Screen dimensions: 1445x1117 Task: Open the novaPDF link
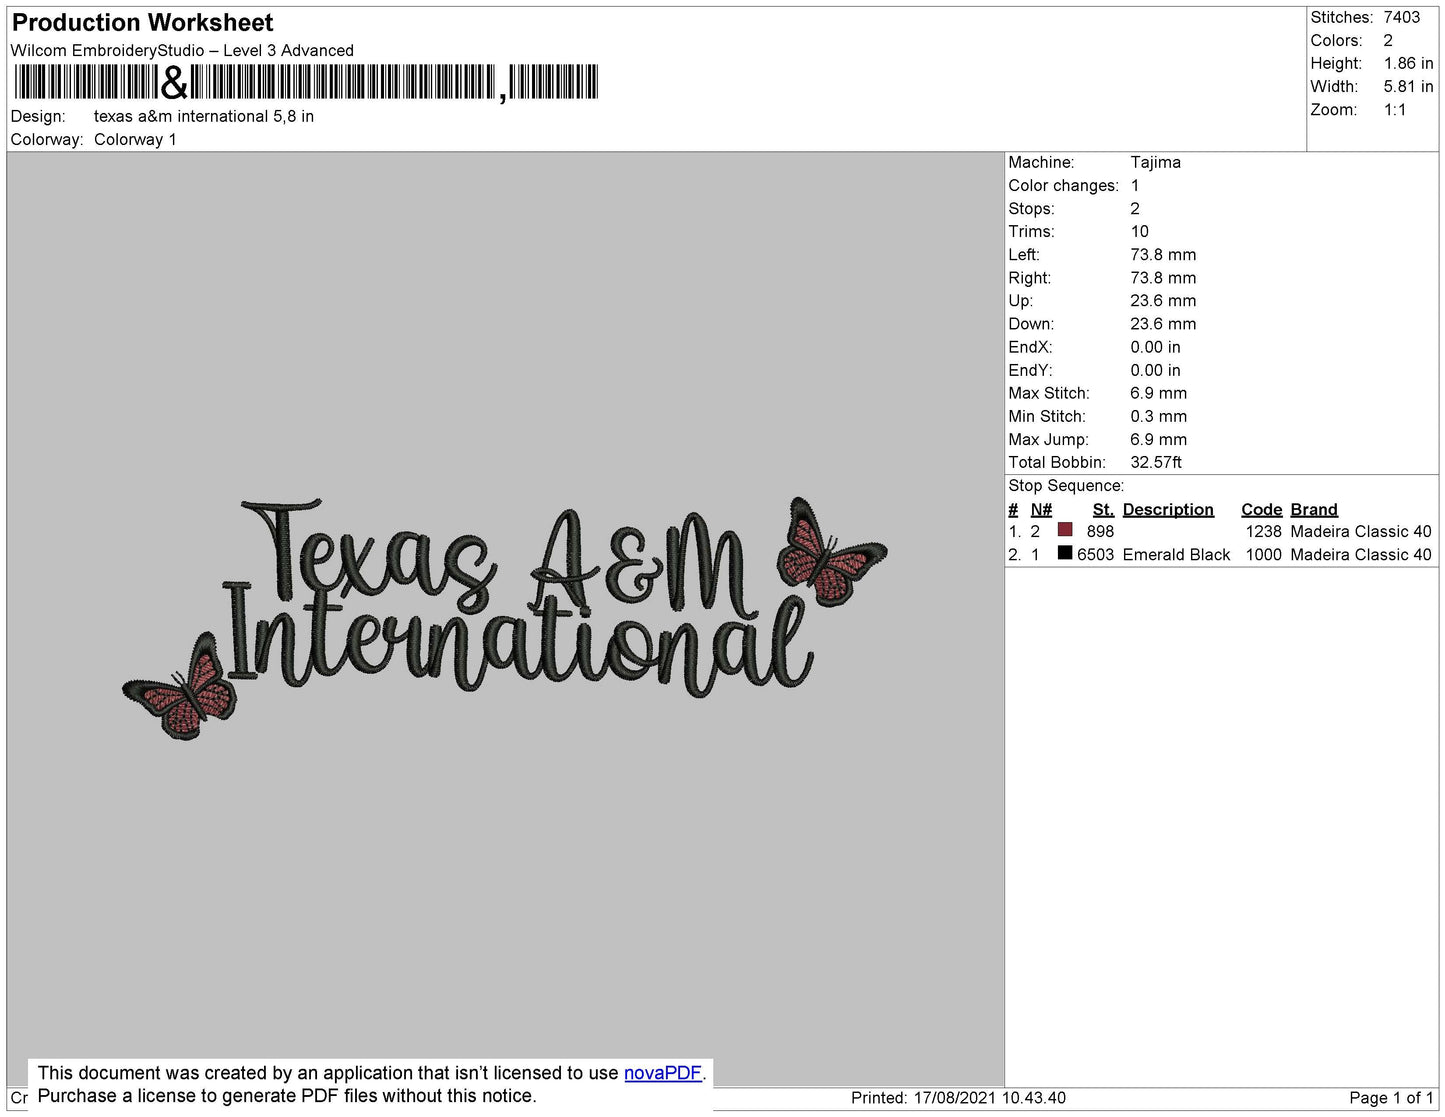point(663,1073)
